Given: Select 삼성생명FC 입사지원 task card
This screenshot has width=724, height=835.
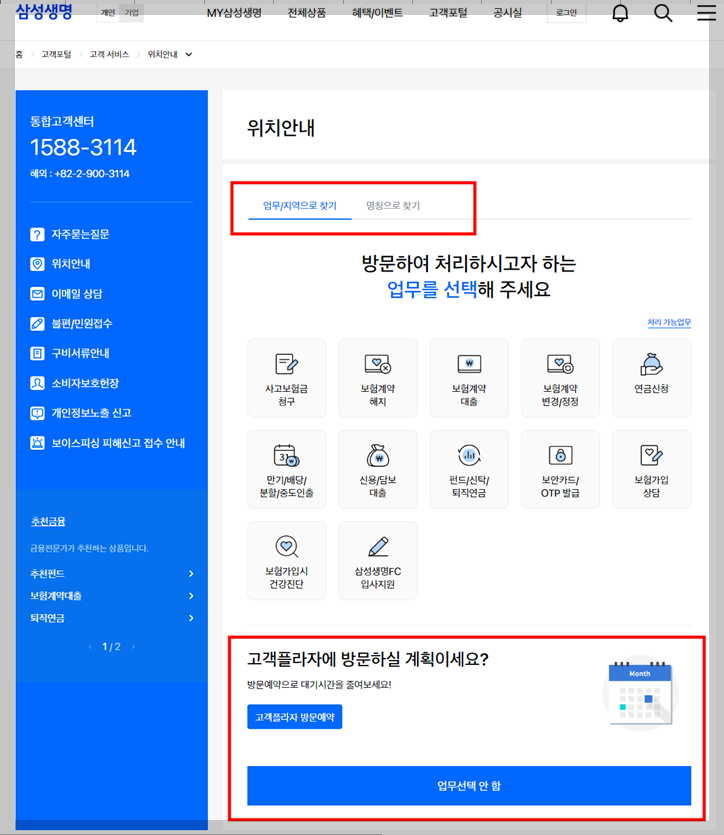Looking at the screenshot, I should click(378, 561).
